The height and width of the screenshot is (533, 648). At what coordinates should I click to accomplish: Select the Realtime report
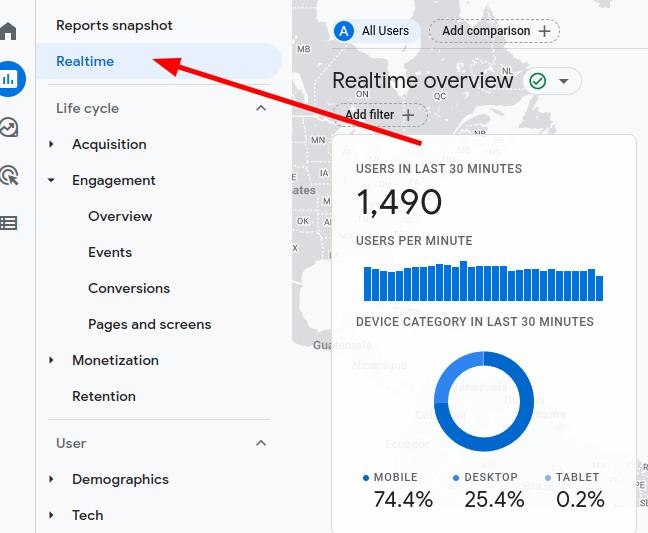click(x=159, y=61)
